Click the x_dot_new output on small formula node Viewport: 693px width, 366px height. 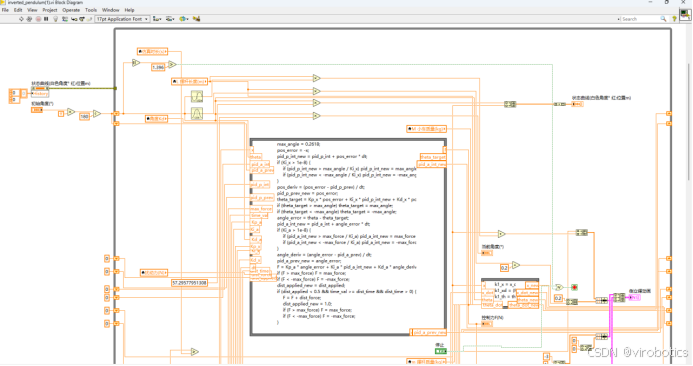pos(527,293)
